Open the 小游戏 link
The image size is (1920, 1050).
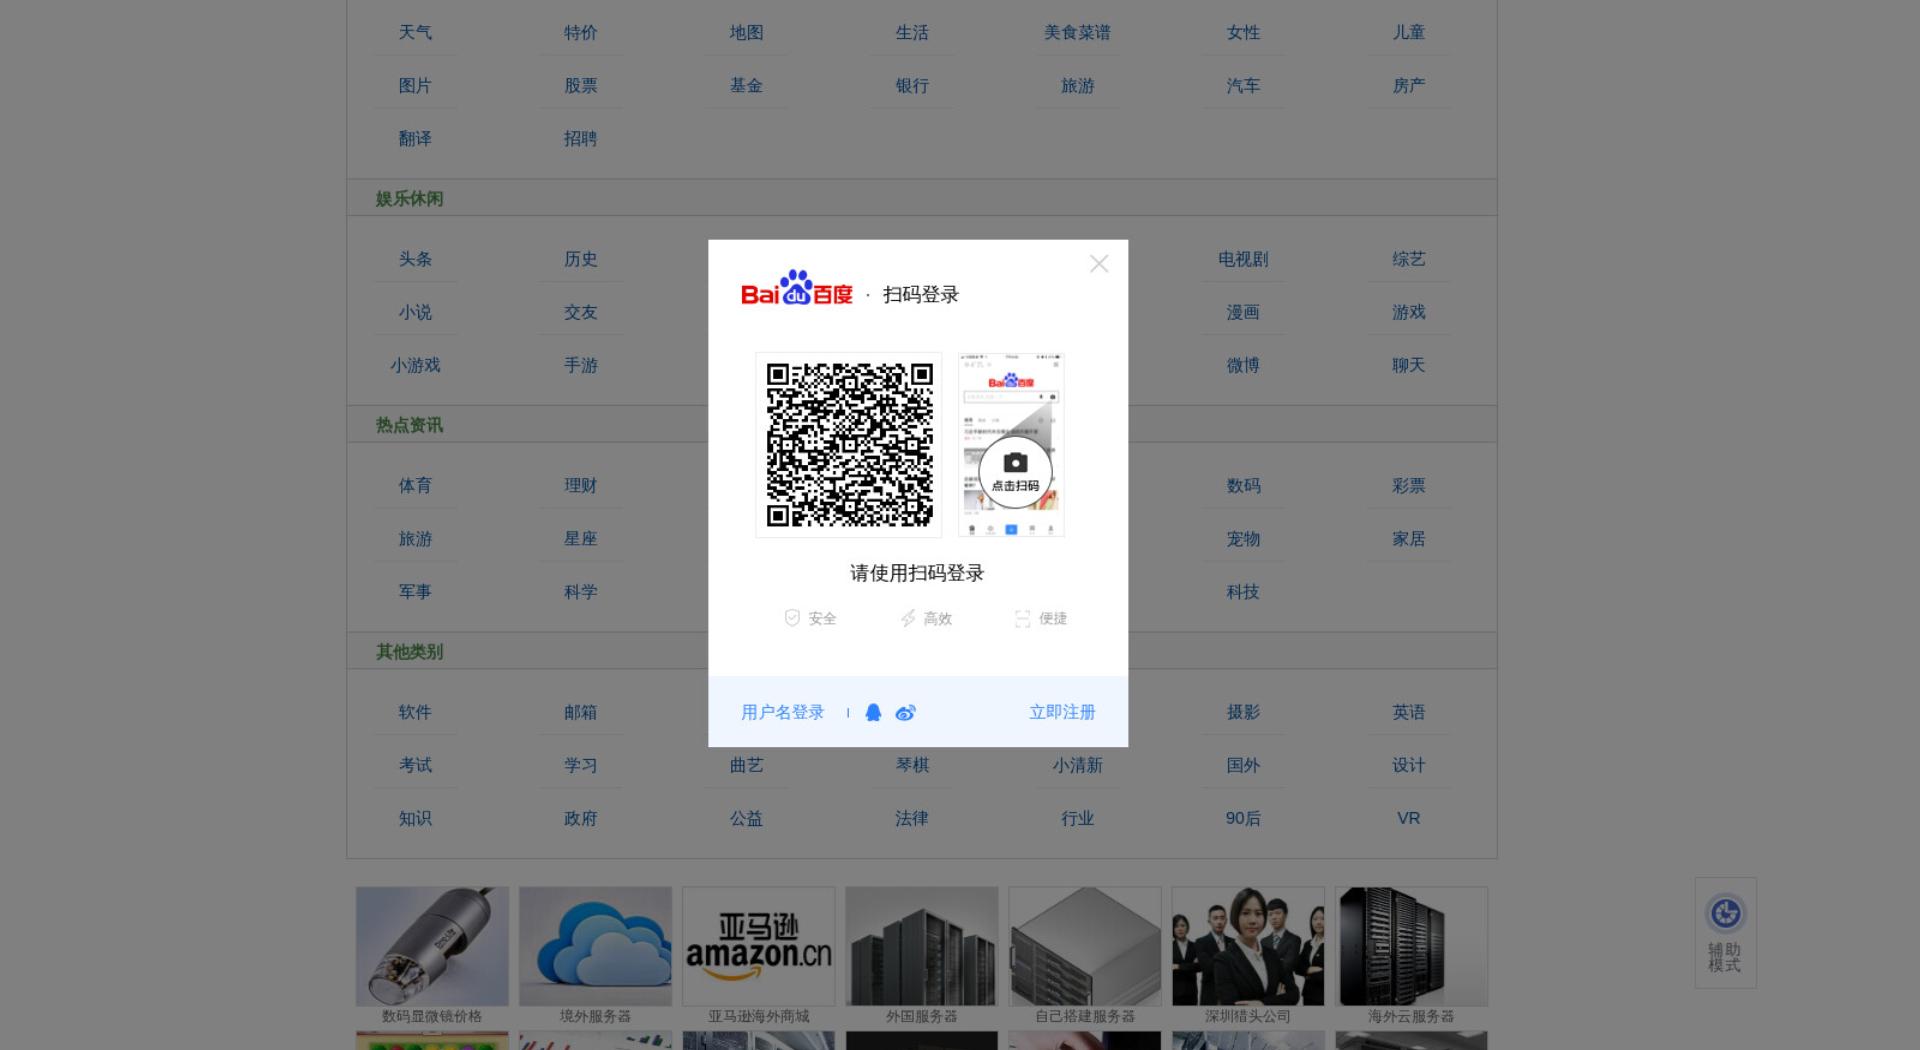tap(415, 365)
